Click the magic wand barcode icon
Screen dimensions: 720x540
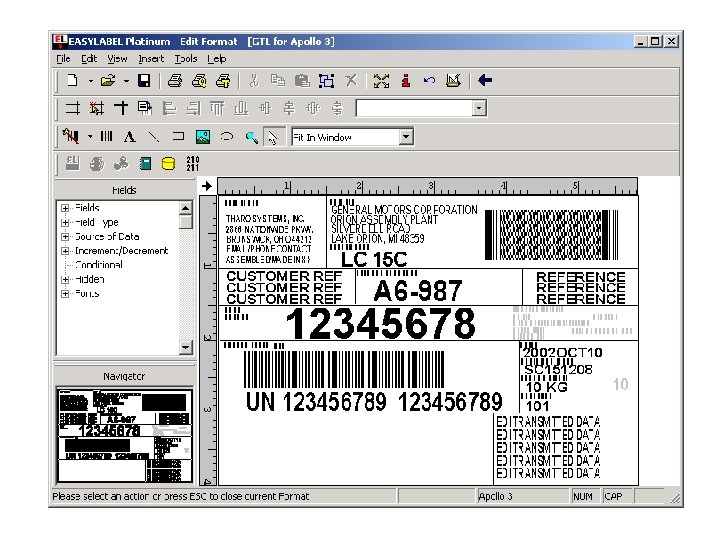click(71, 136)
